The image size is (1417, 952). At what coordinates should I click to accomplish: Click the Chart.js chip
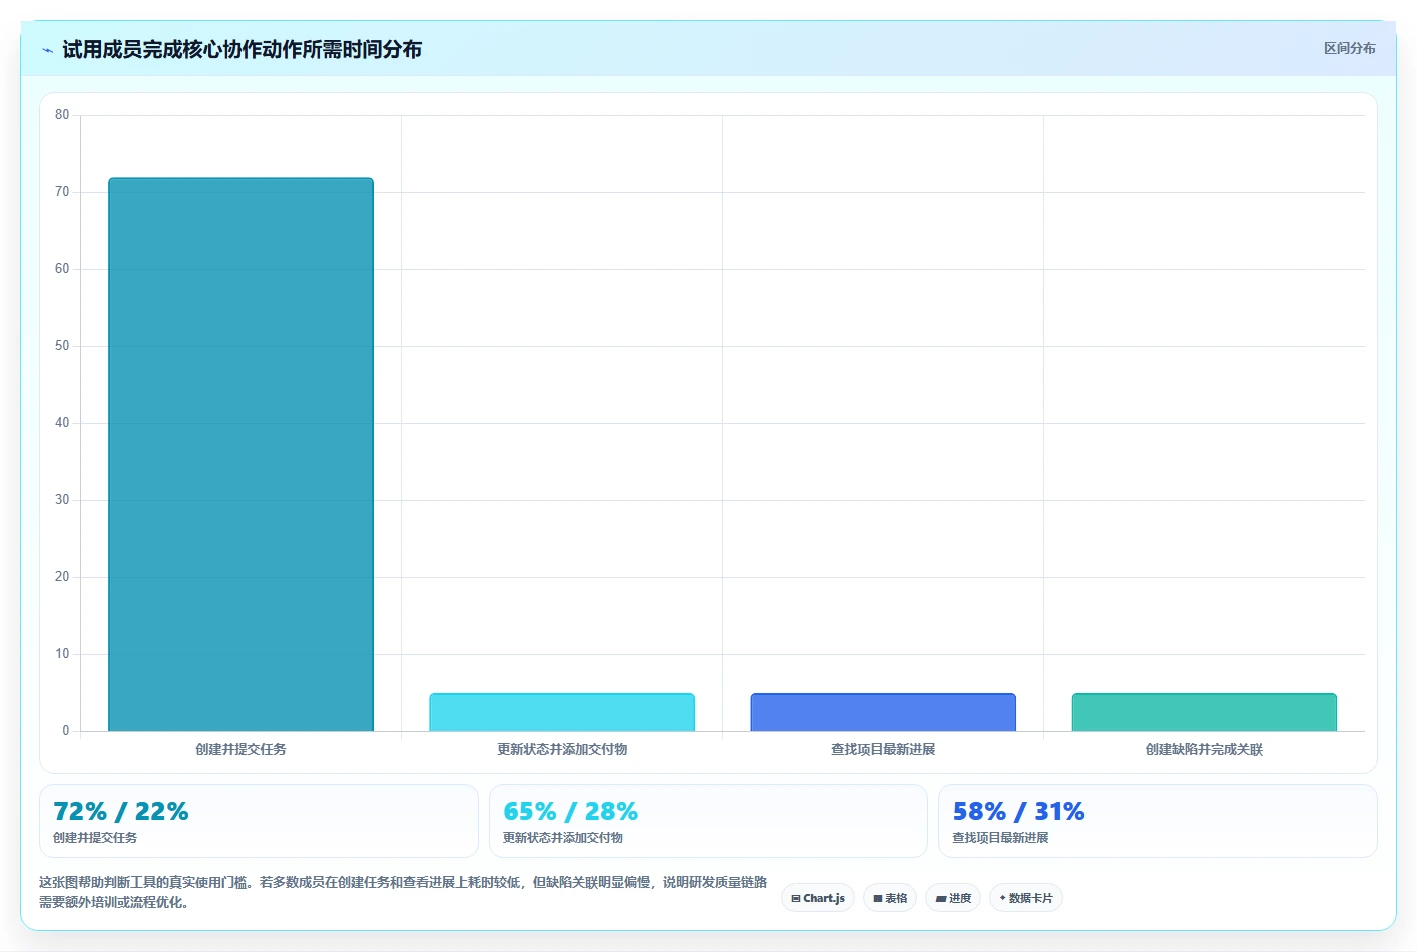pyautogui.click(x=818, y=898)
